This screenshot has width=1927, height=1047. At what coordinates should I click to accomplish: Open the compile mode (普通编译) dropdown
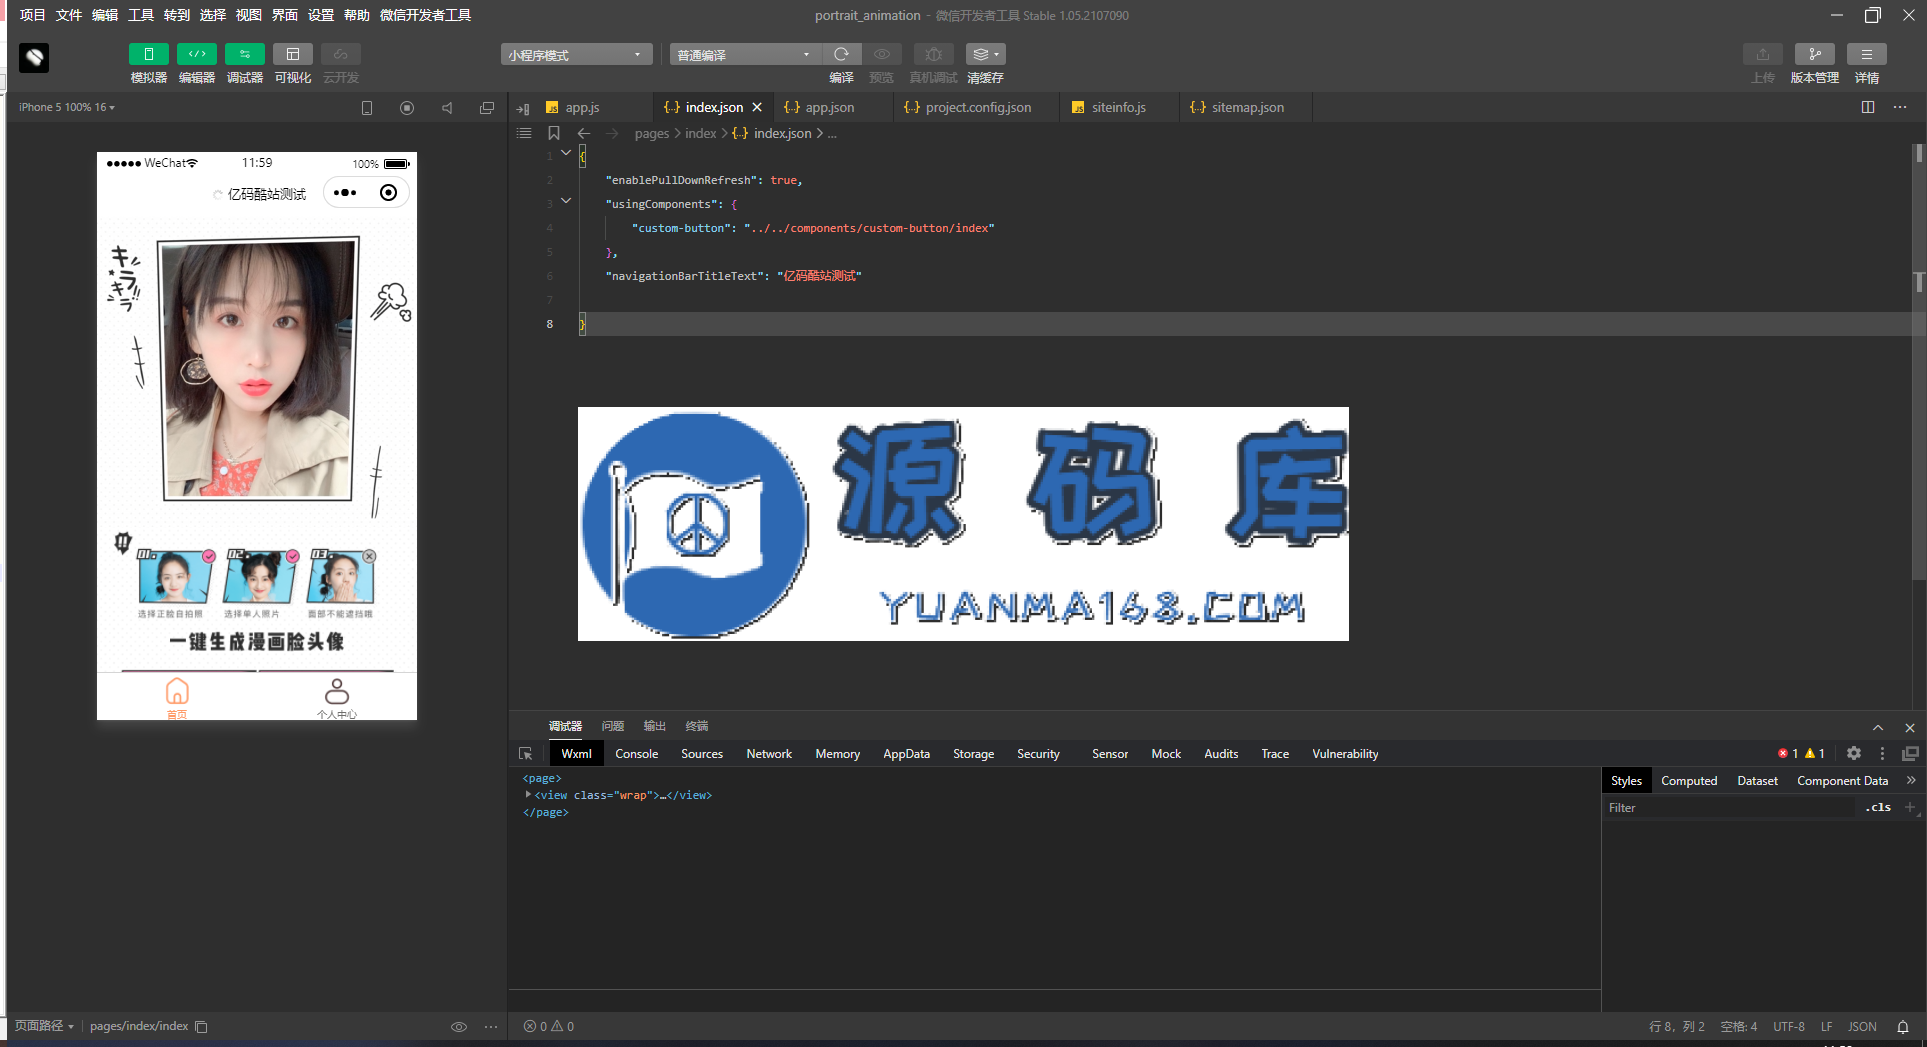745,55
